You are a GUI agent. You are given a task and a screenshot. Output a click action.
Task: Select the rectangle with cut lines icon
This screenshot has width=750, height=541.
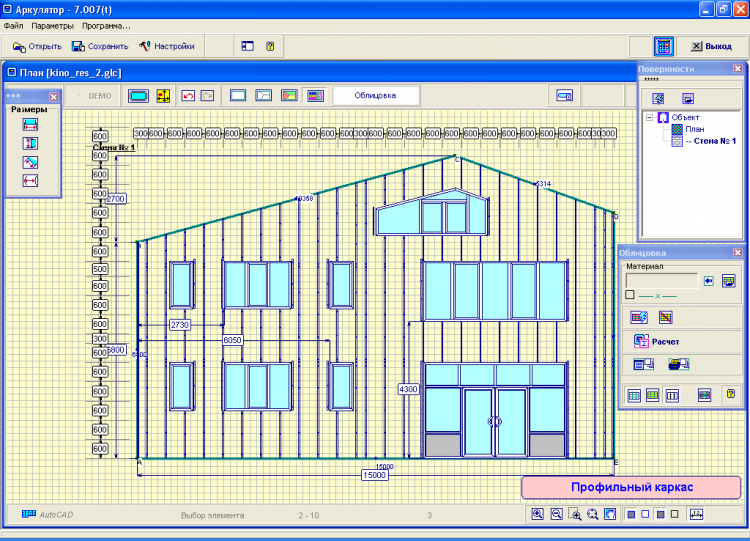pyautogui.click(x=264, y=95)
